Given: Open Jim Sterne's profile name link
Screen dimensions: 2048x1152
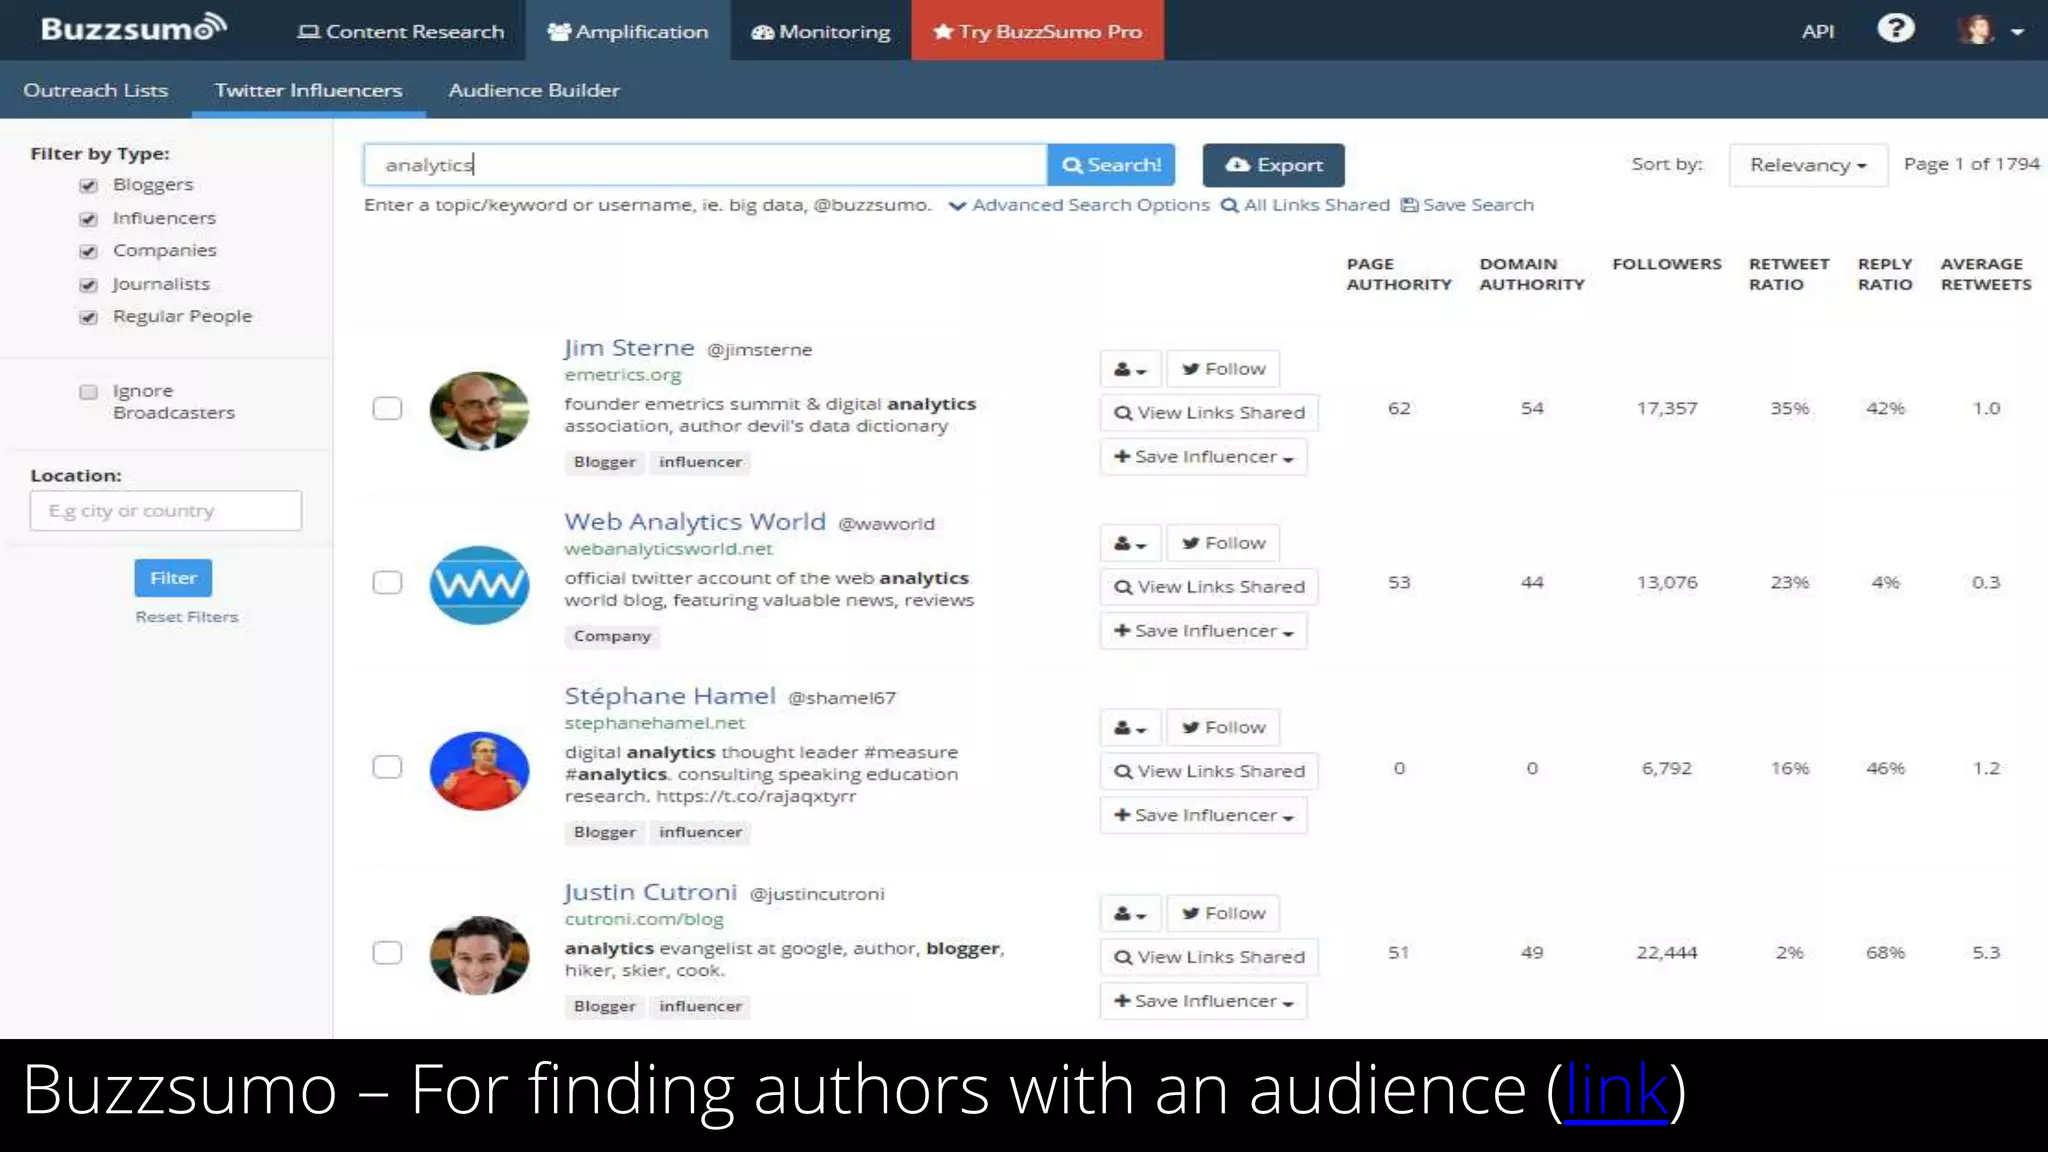Looking at the screenshot, I should tap(629, 348).
